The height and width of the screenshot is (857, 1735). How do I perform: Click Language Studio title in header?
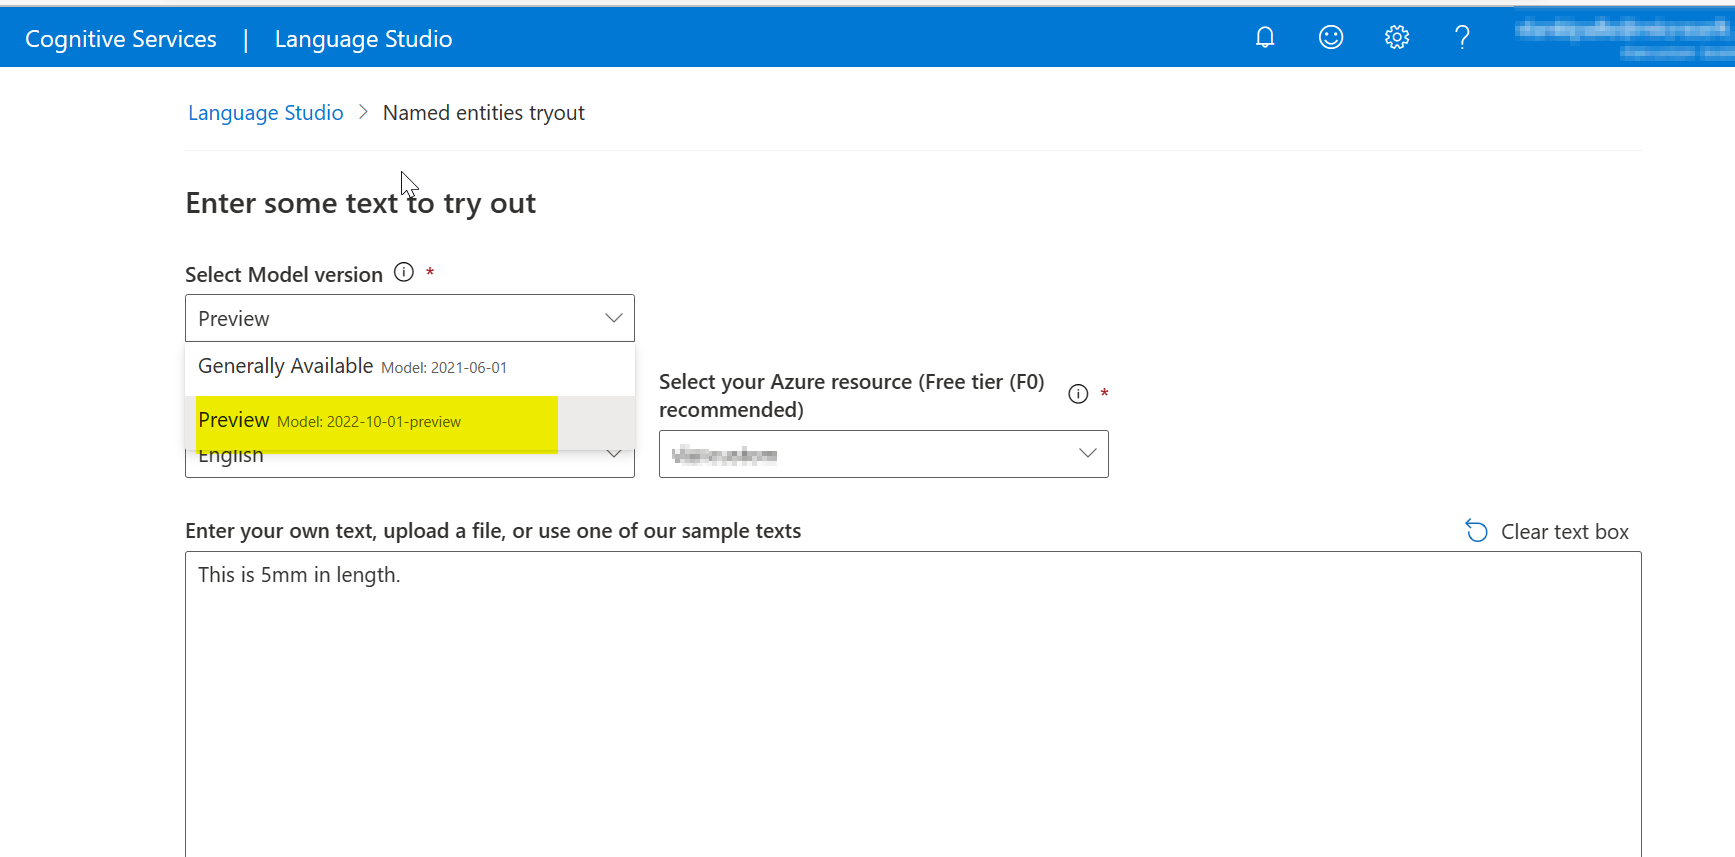coord(363,39)
